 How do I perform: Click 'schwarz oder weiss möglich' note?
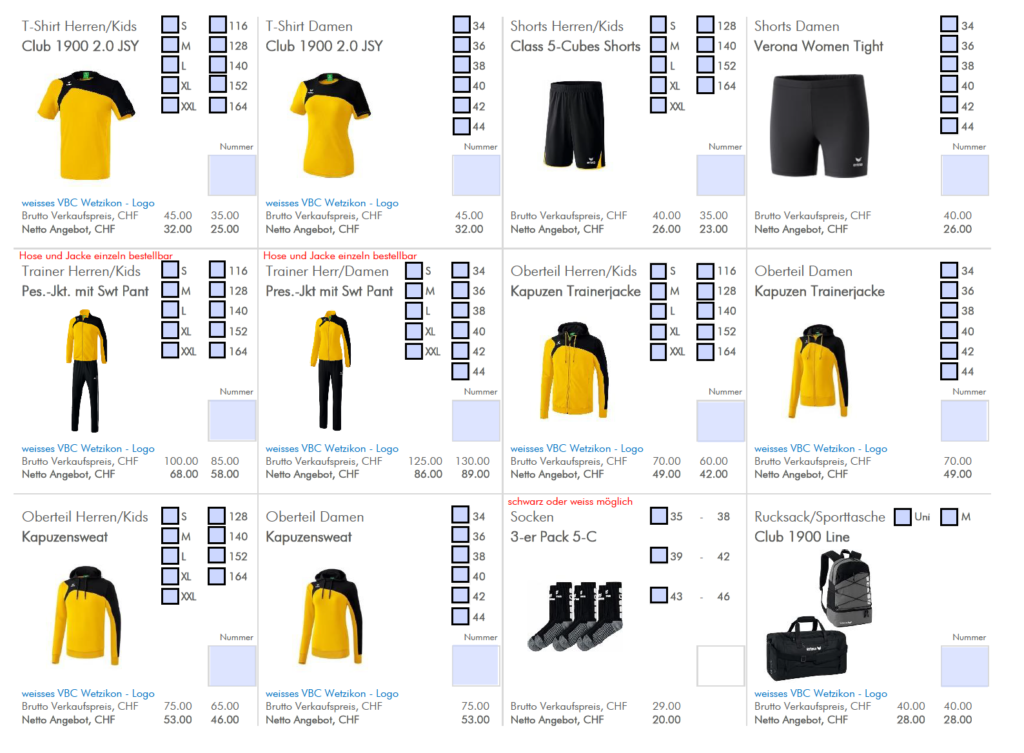[x=570, y=501]
